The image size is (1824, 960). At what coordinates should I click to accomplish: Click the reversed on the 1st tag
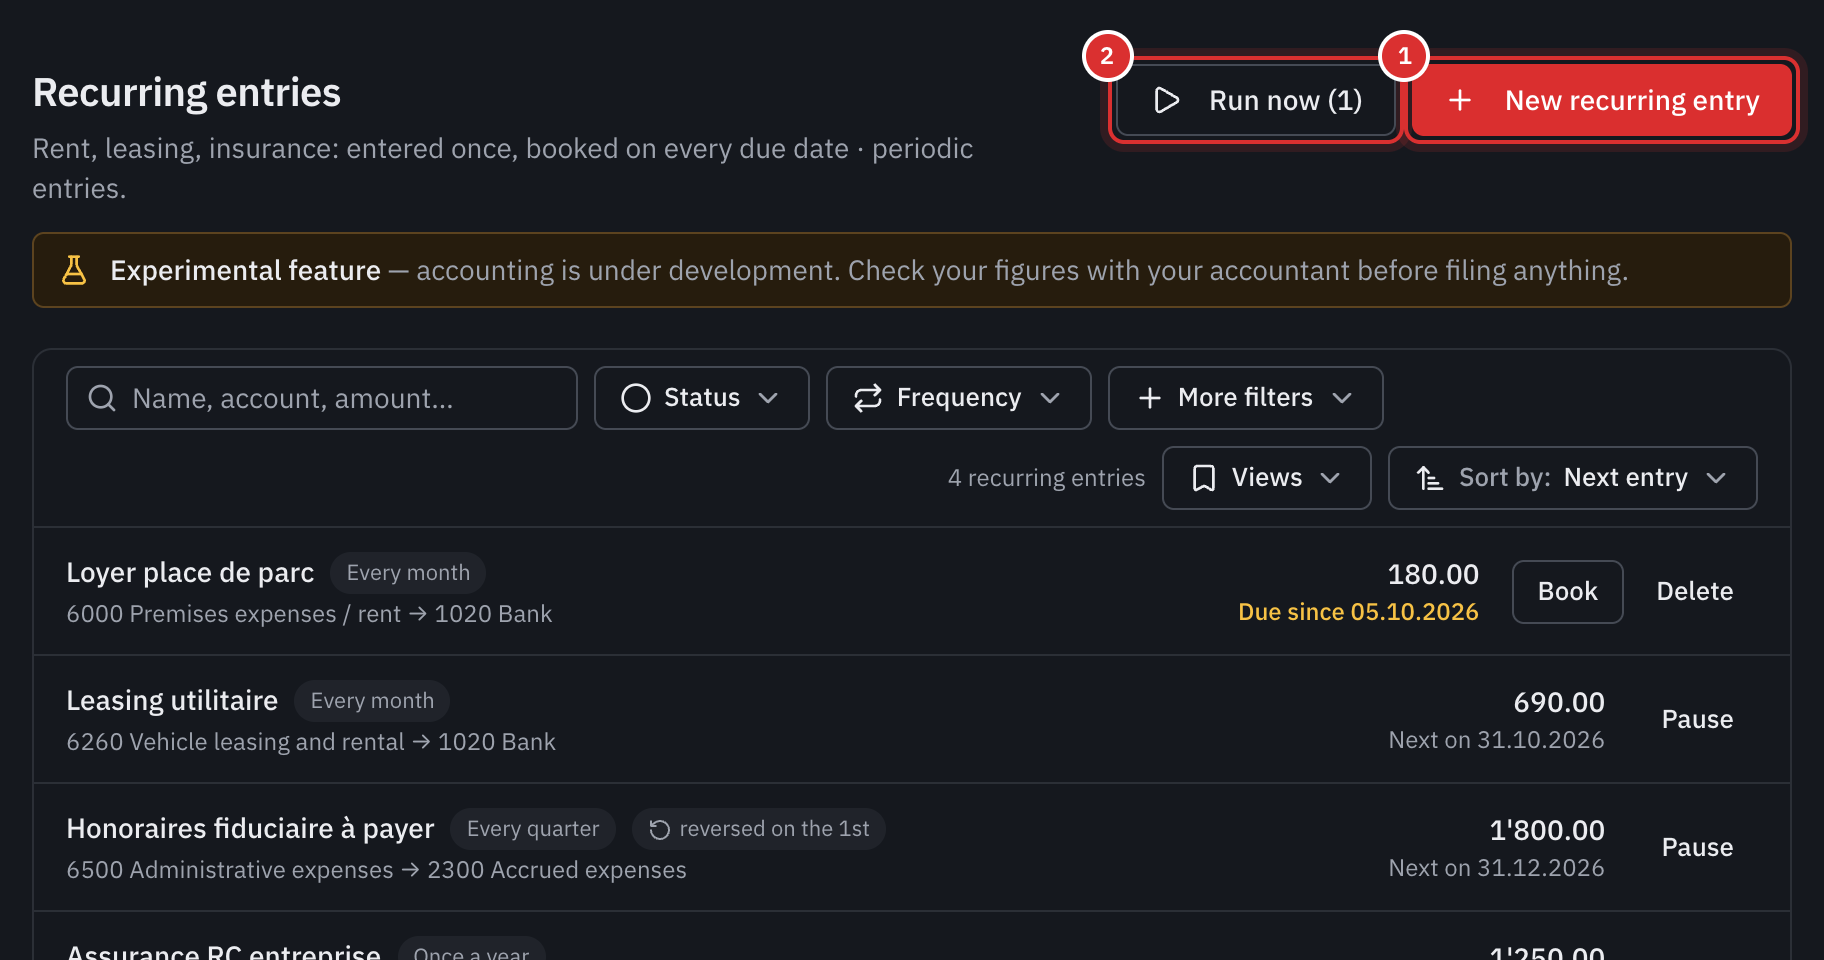coord(759,829)
